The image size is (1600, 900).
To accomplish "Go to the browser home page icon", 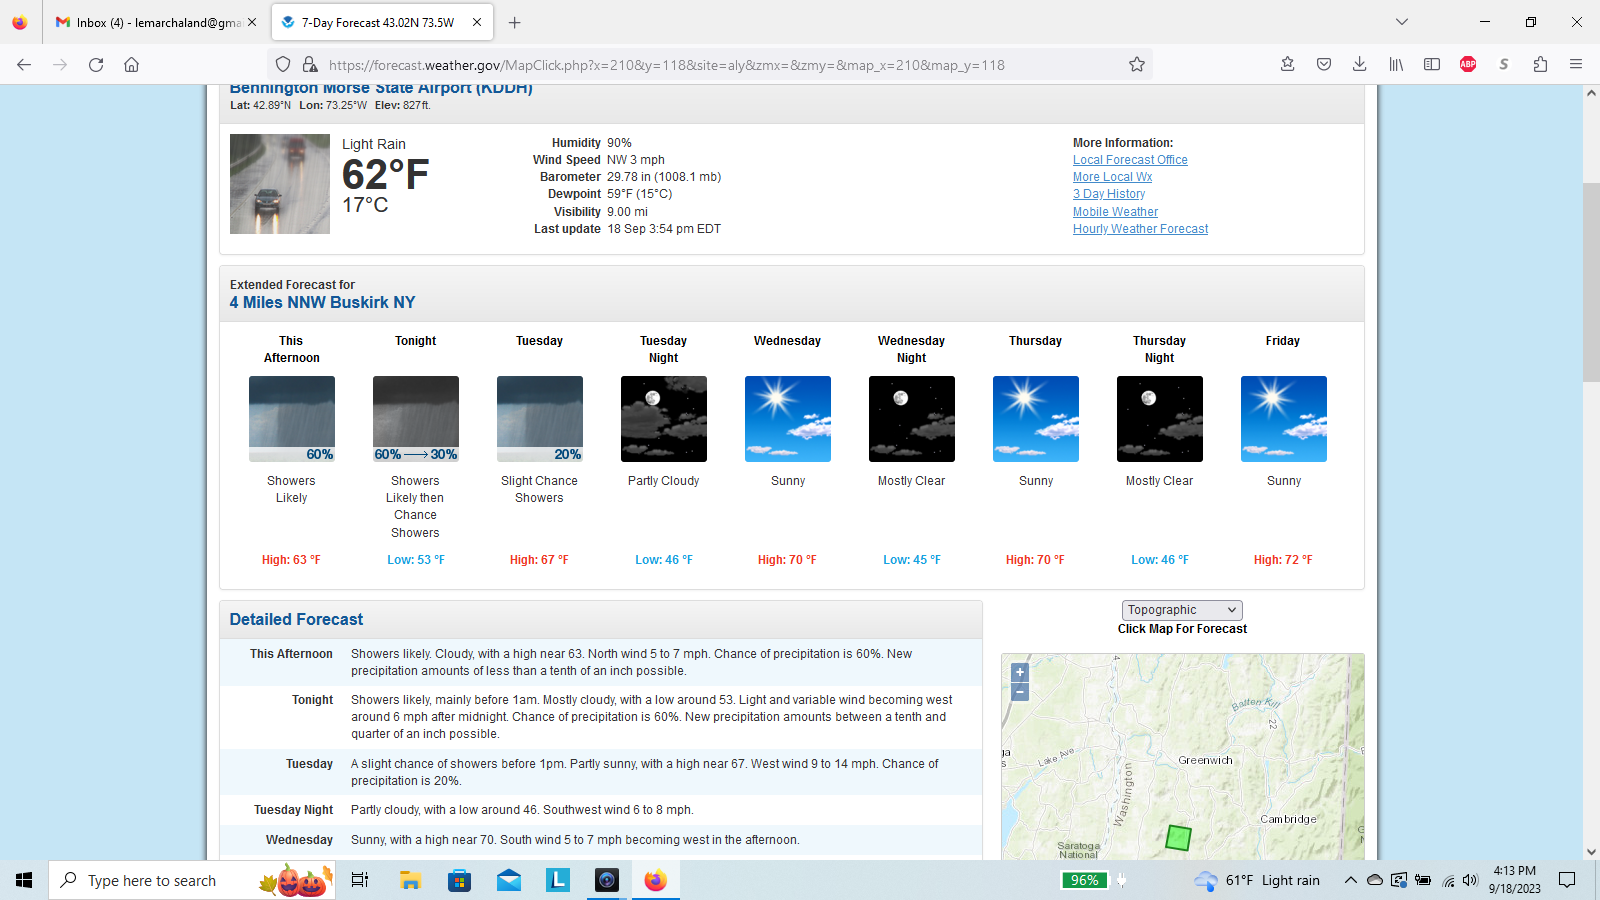I will (x=131, y=65).
